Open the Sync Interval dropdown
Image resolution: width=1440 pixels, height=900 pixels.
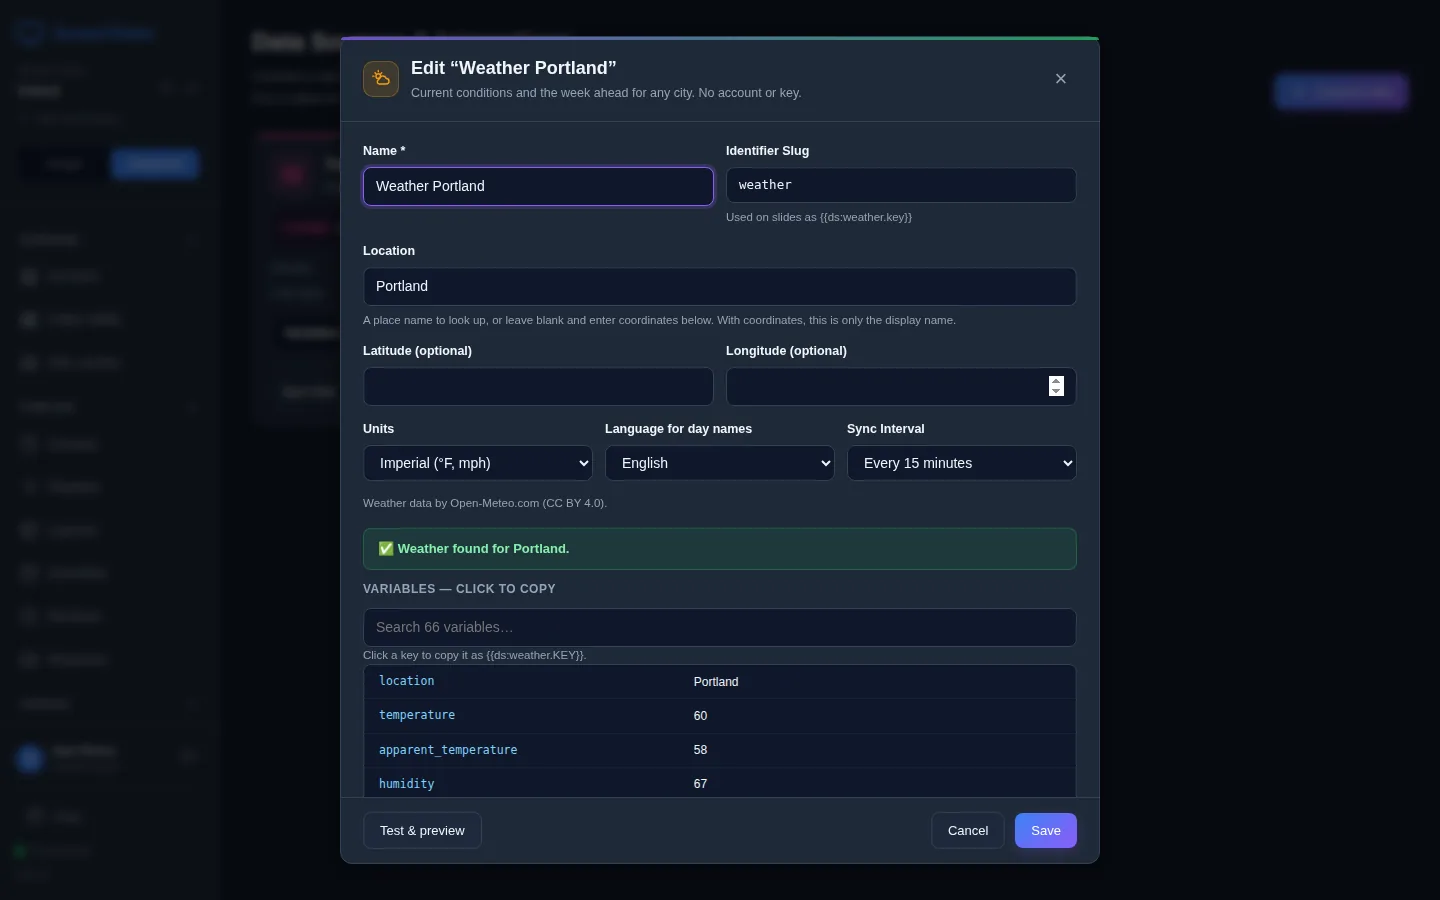pos(962,463)
